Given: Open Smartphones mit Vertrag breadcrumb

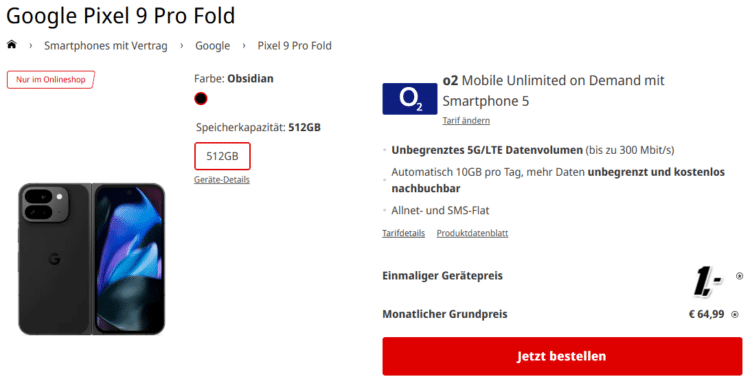Looking at the screenshot, I should (106, 45).
